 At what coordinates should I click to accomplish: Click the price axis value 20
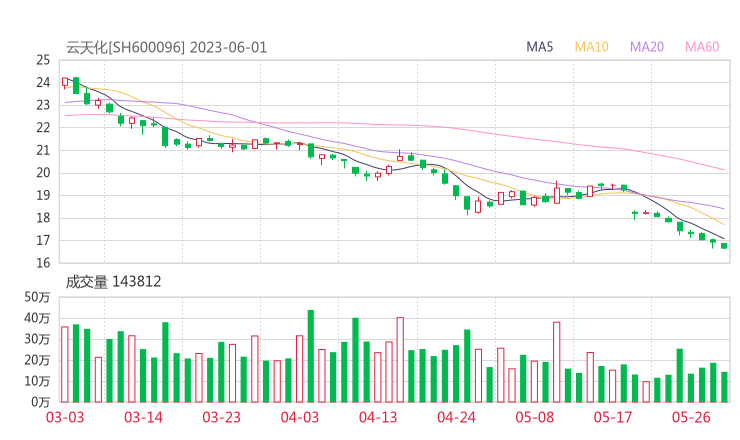43,173
